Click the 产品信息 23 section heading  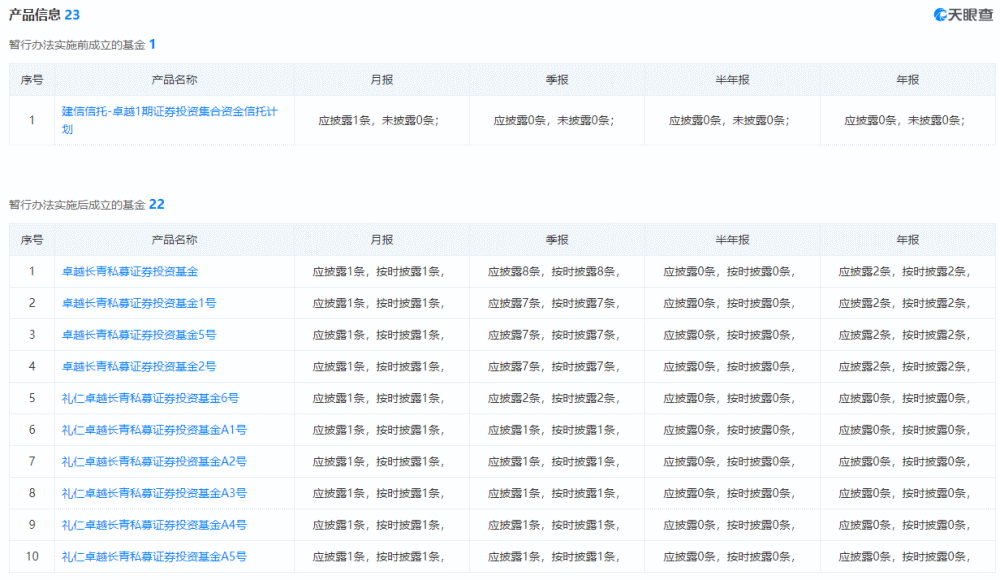(44, 15)
